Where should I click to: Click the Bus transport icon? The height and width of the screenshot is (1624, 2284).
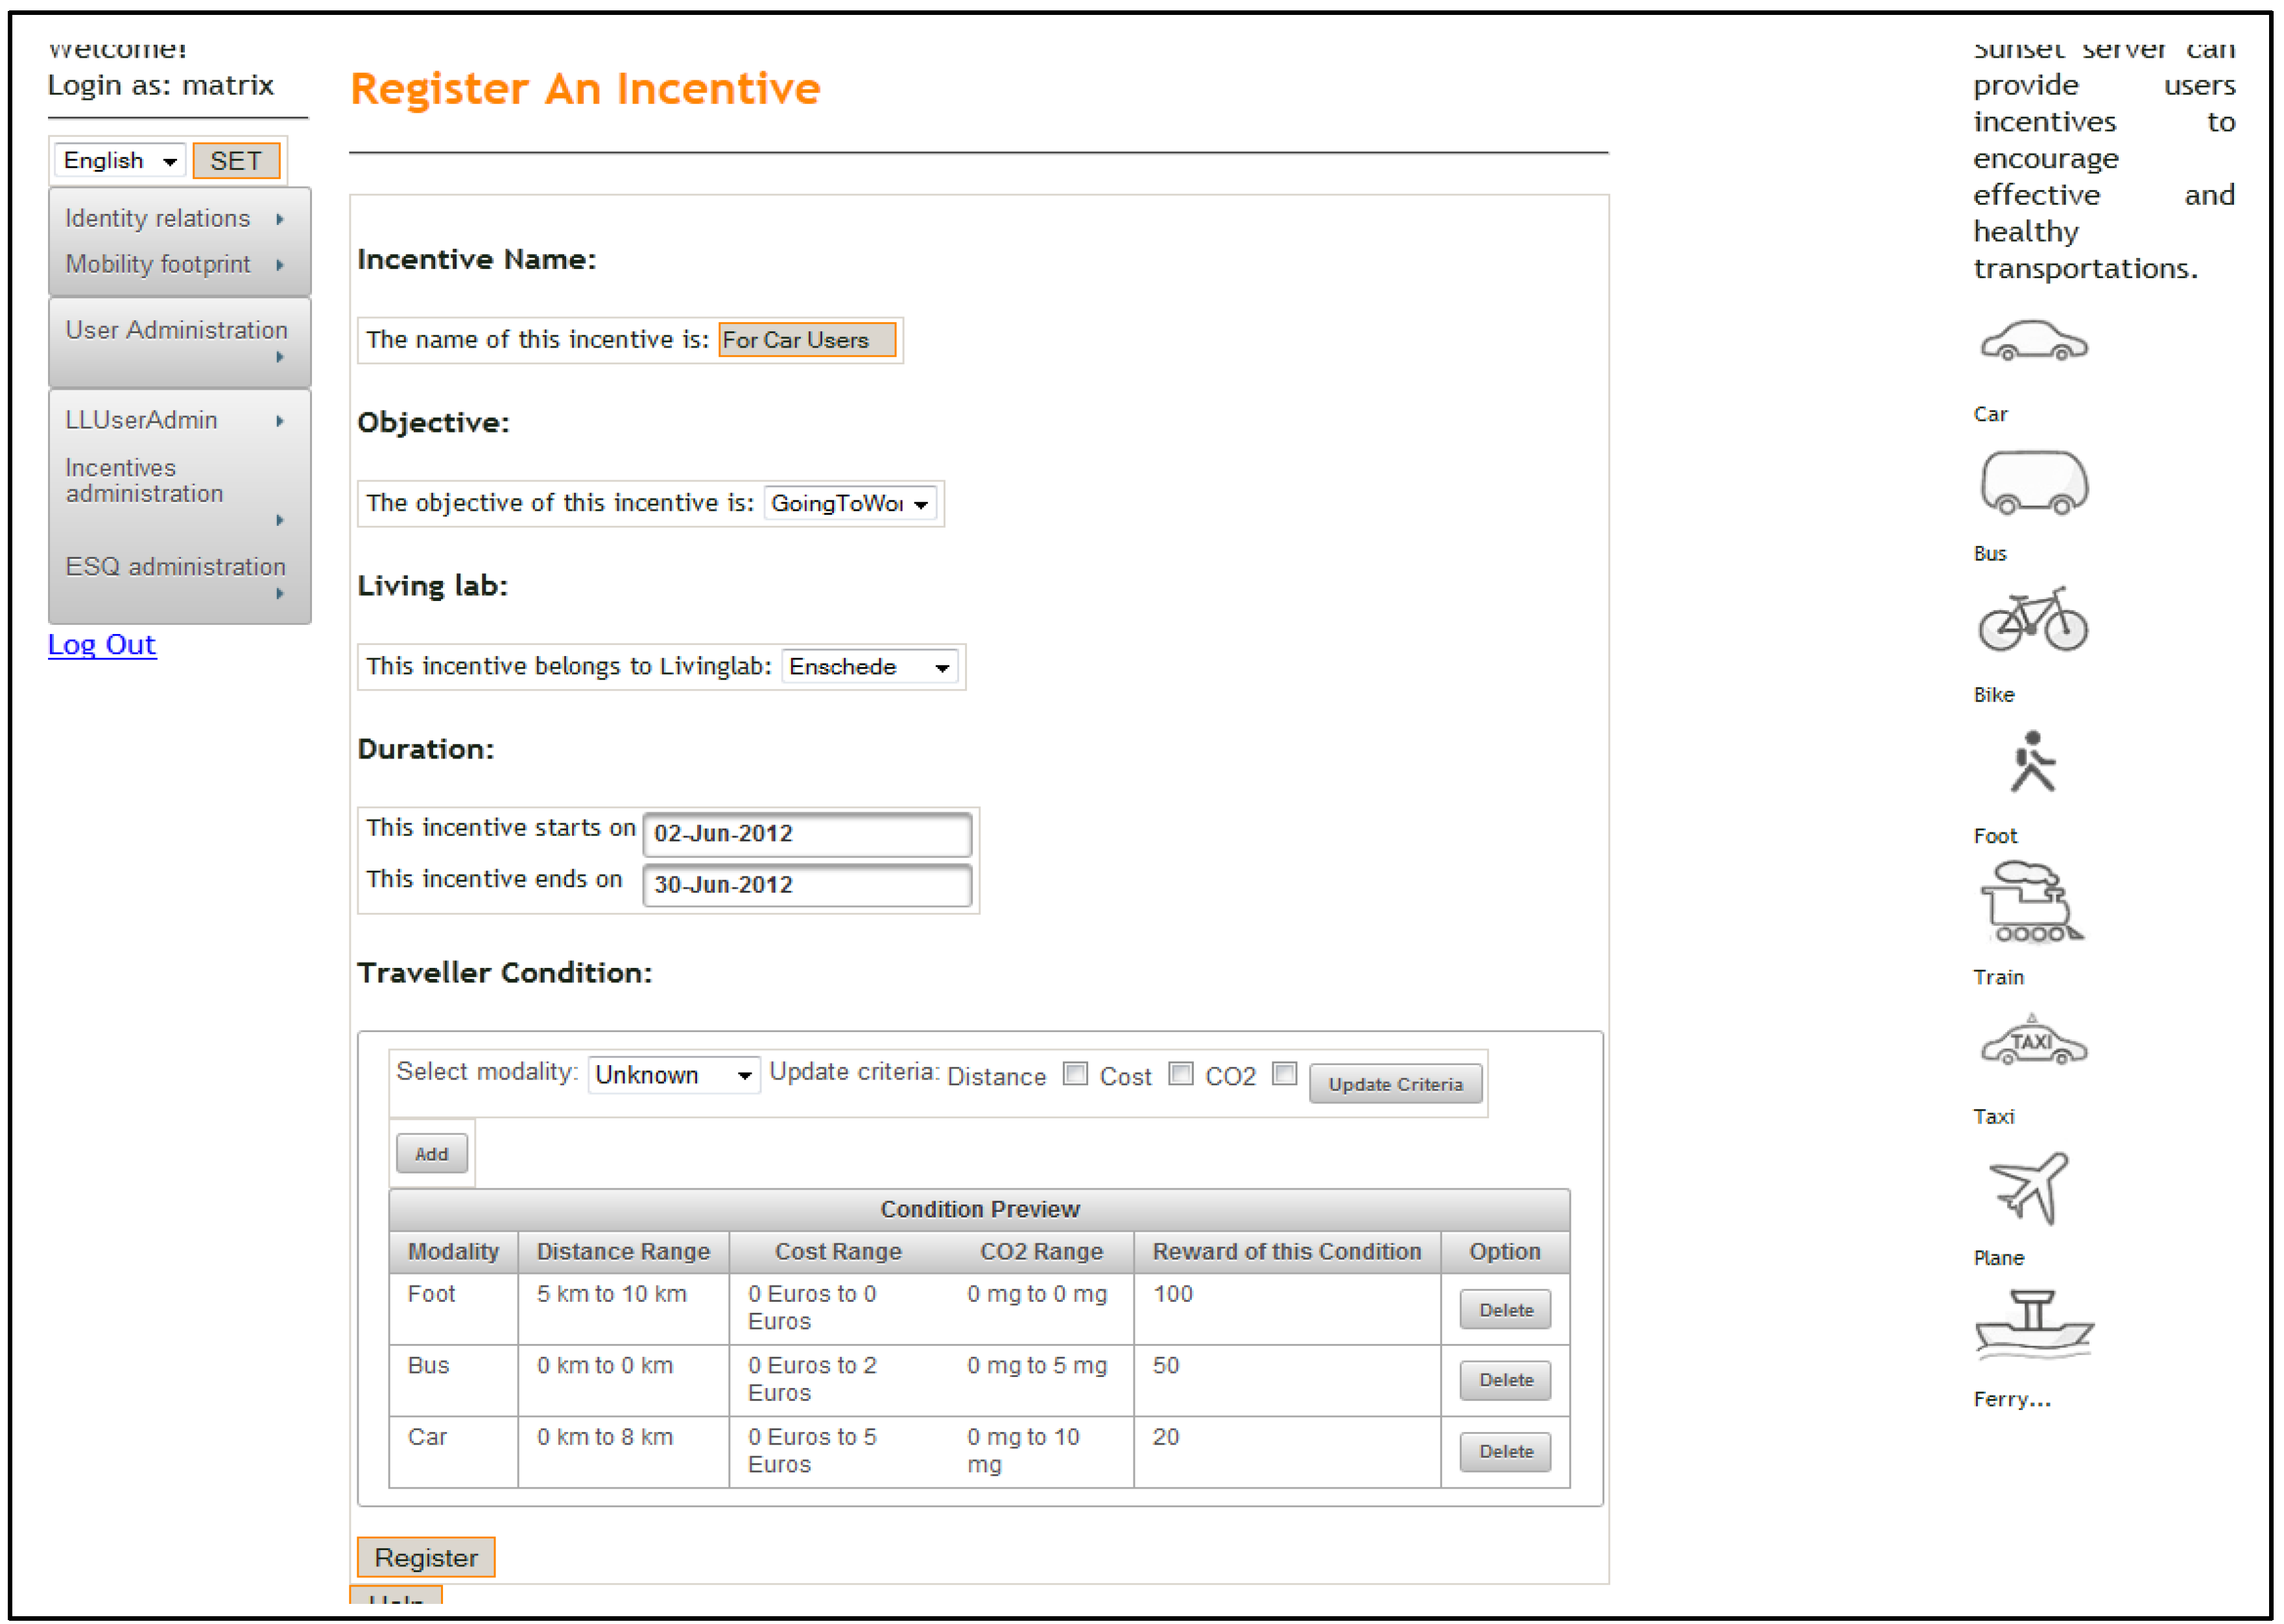[2033, 482]
